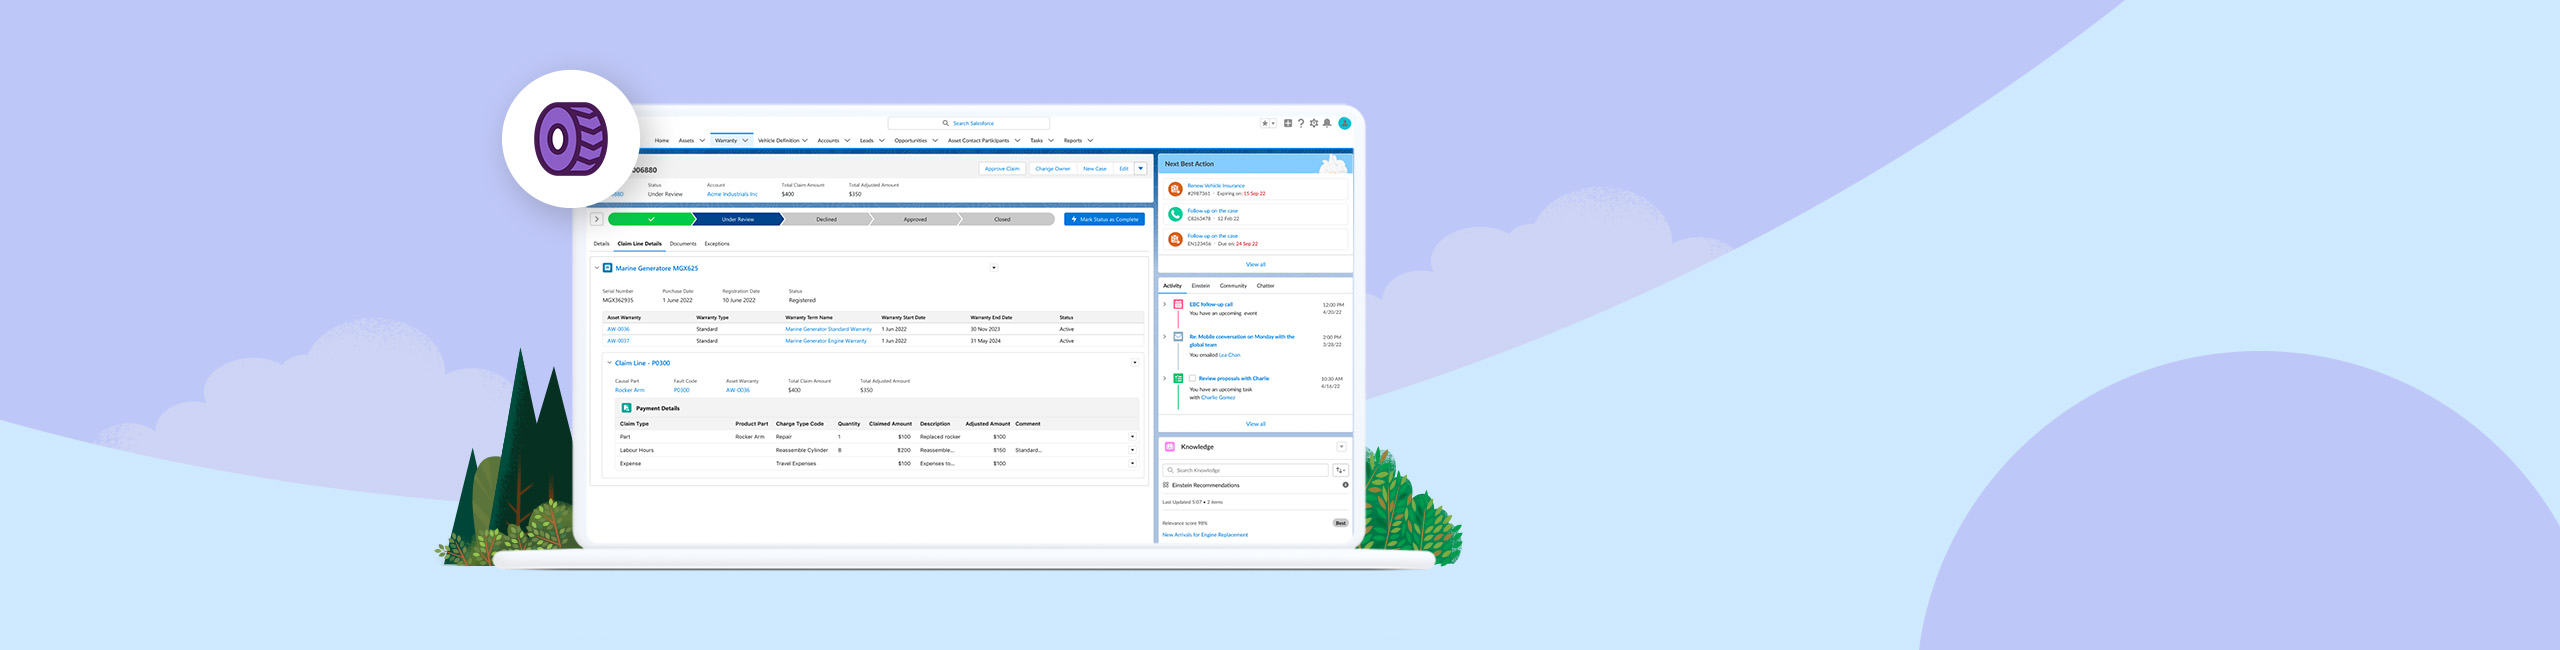Expand the path sidebar chevron
Image resolution: width=2560 pixels, height=650 pixels.
pos(597,219)
